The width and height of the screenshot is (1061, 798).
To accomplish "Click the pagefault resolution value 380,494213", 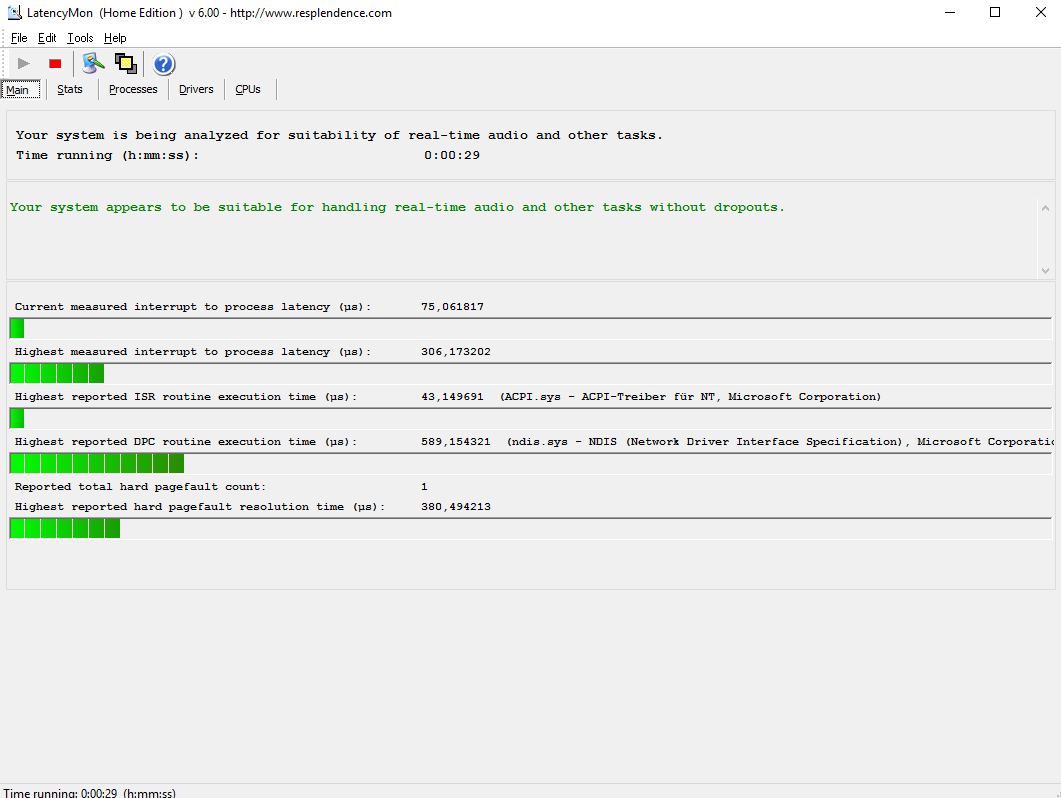I will point(455,507).
